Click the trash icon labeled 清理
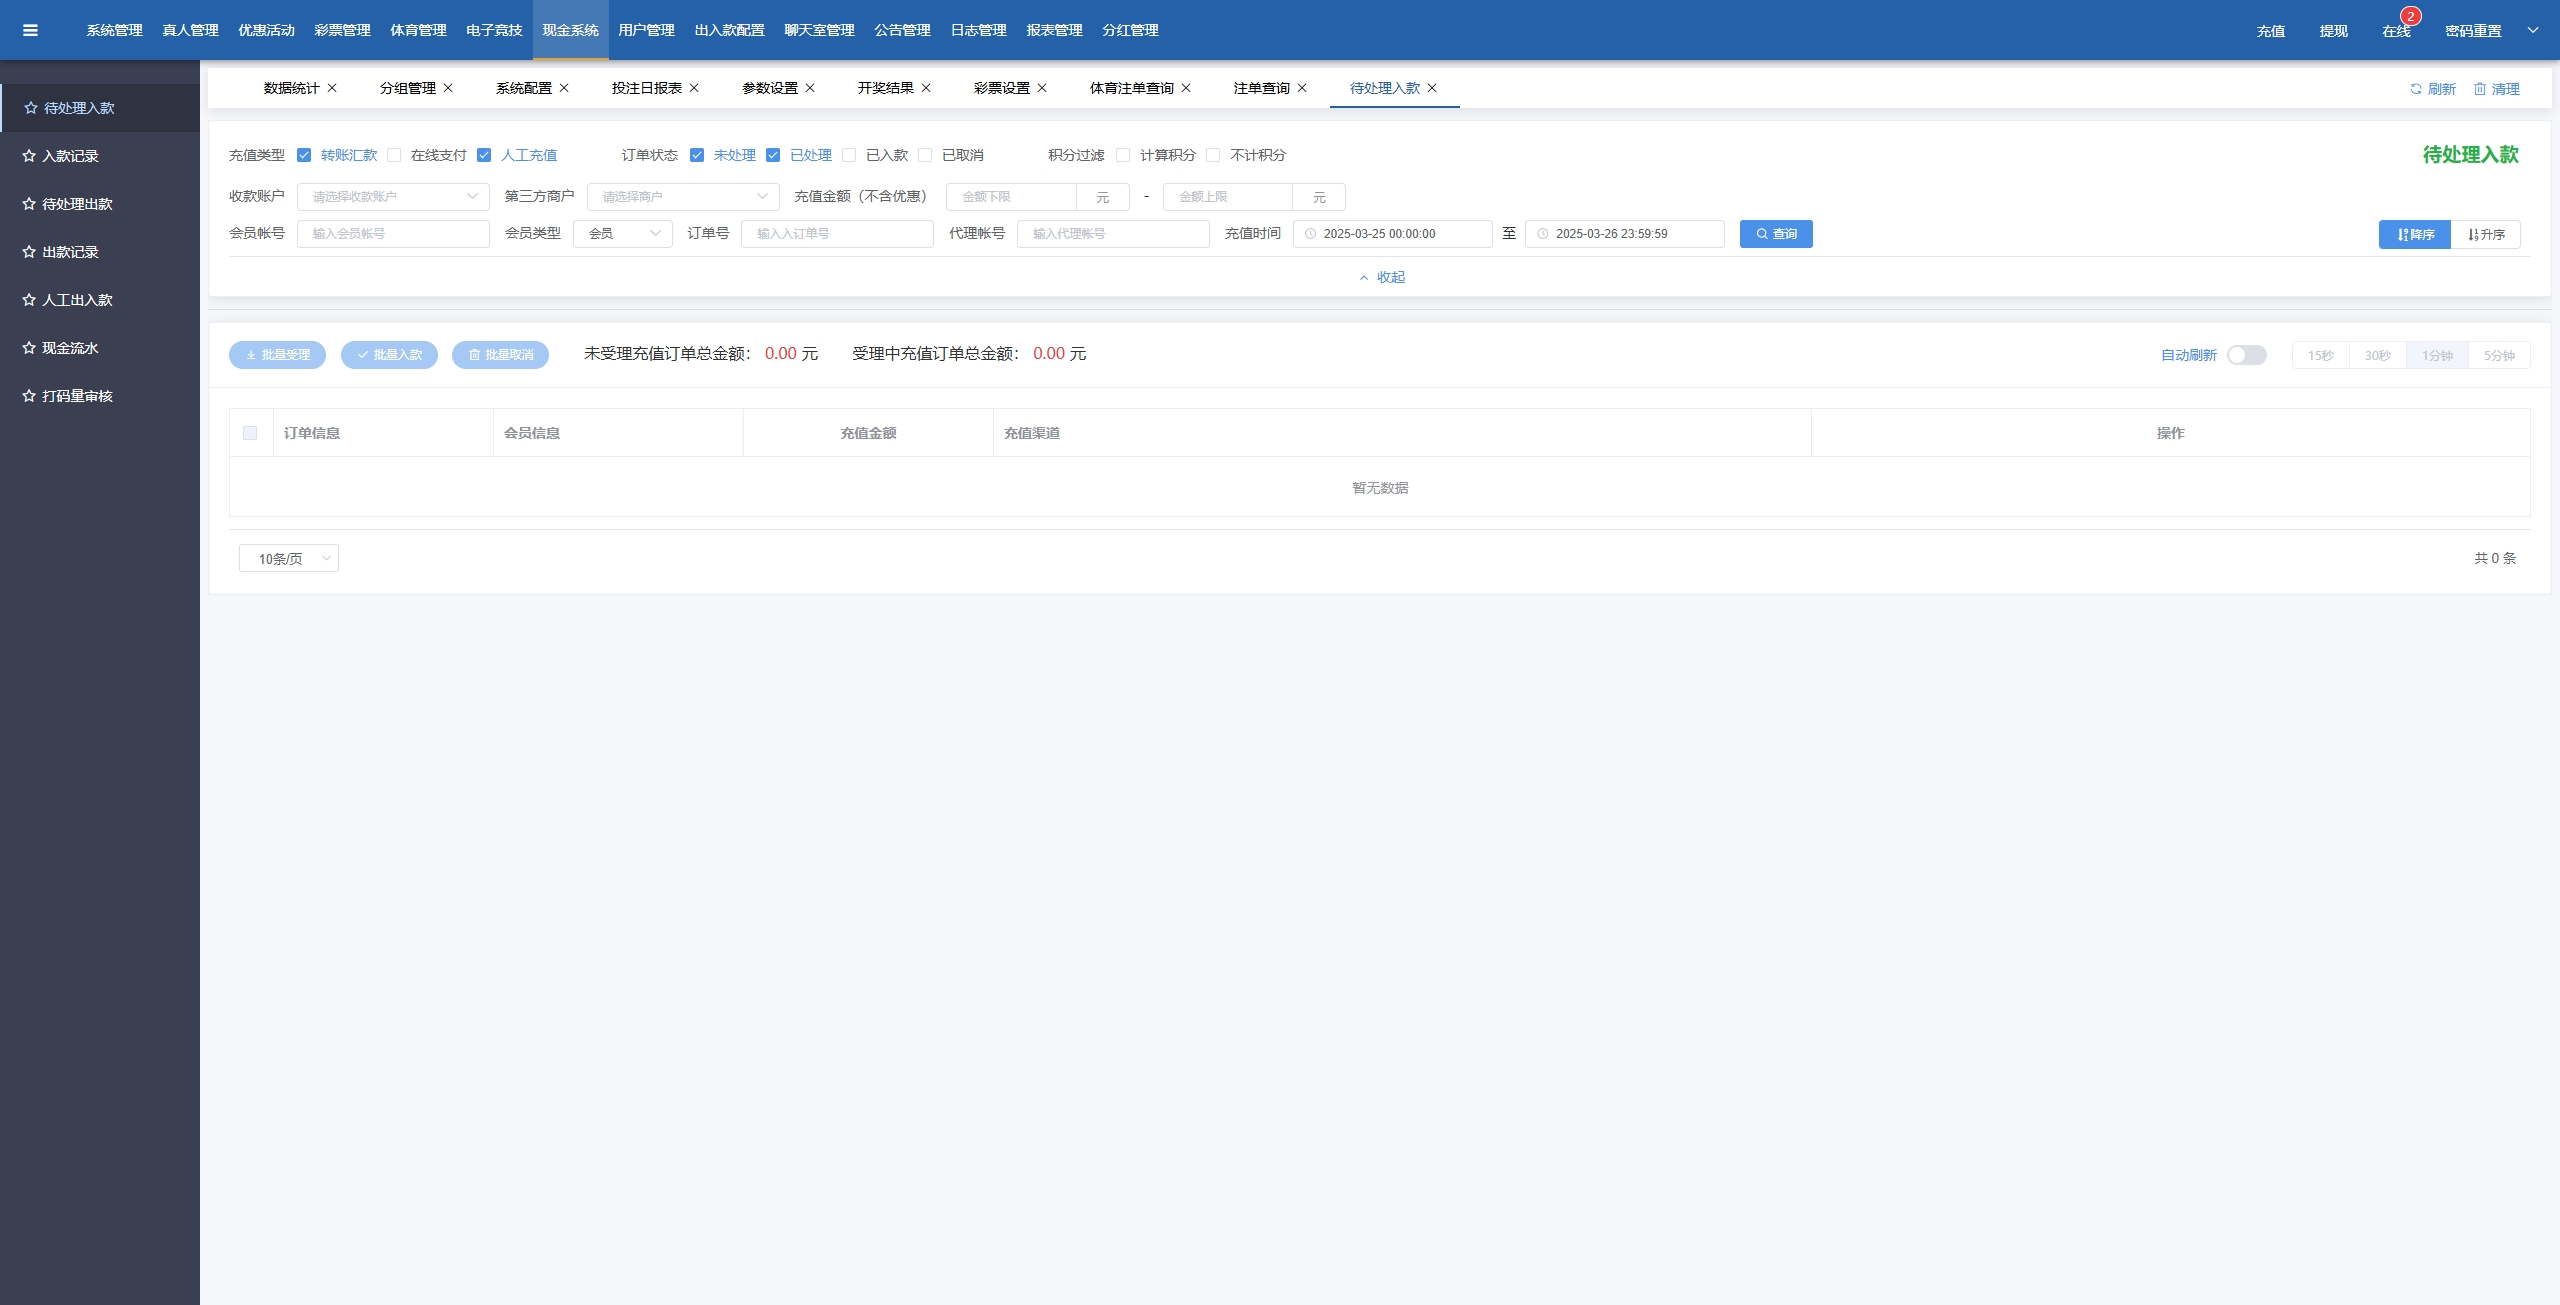 [x=2480, y=89]
